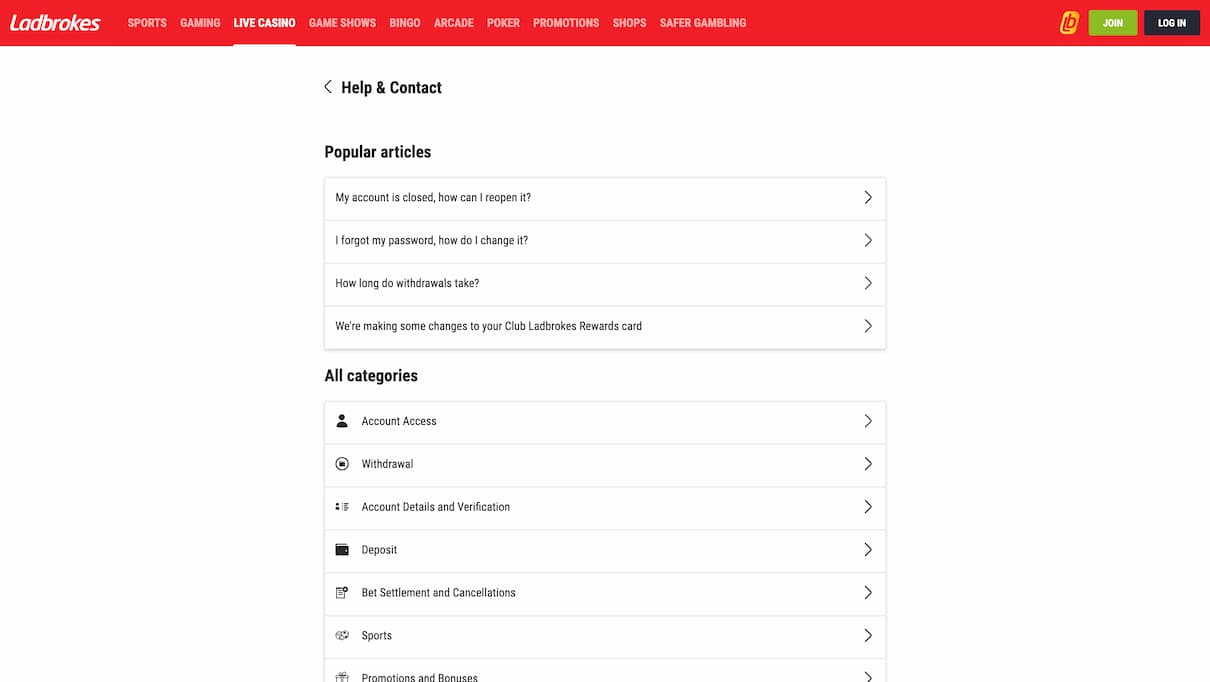Click the Sports category icon
Screen dimensions: 1210x682
click(342, 635)
